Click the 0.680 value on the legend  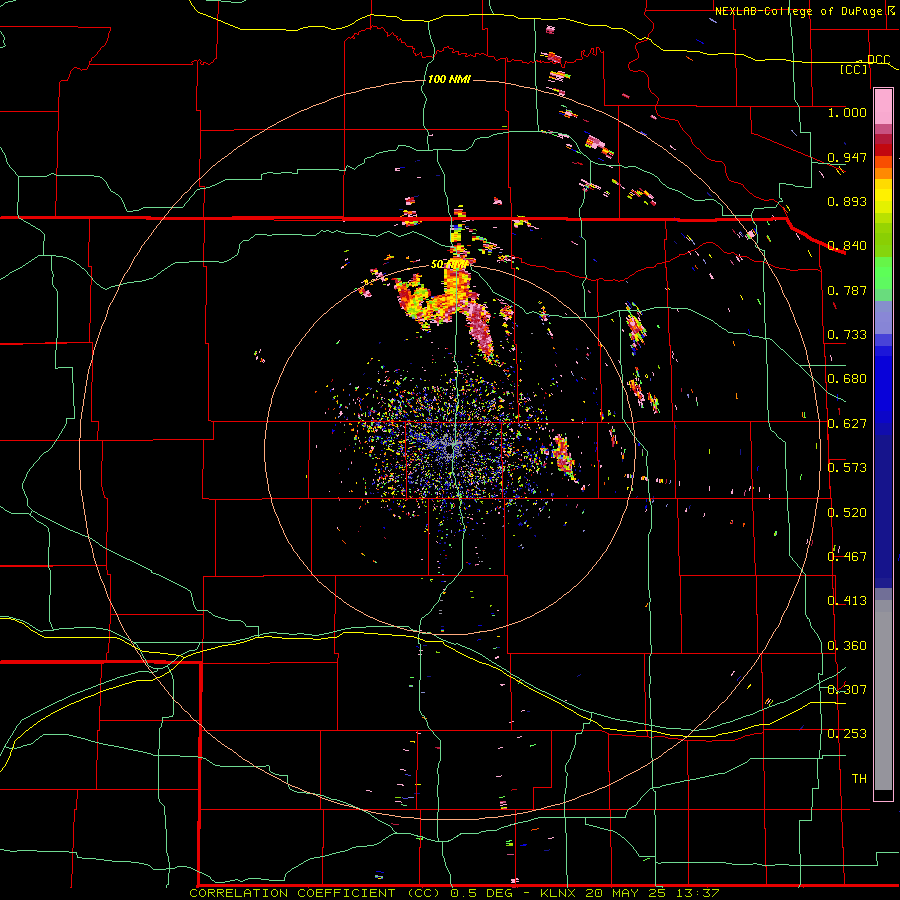point(847,379)
